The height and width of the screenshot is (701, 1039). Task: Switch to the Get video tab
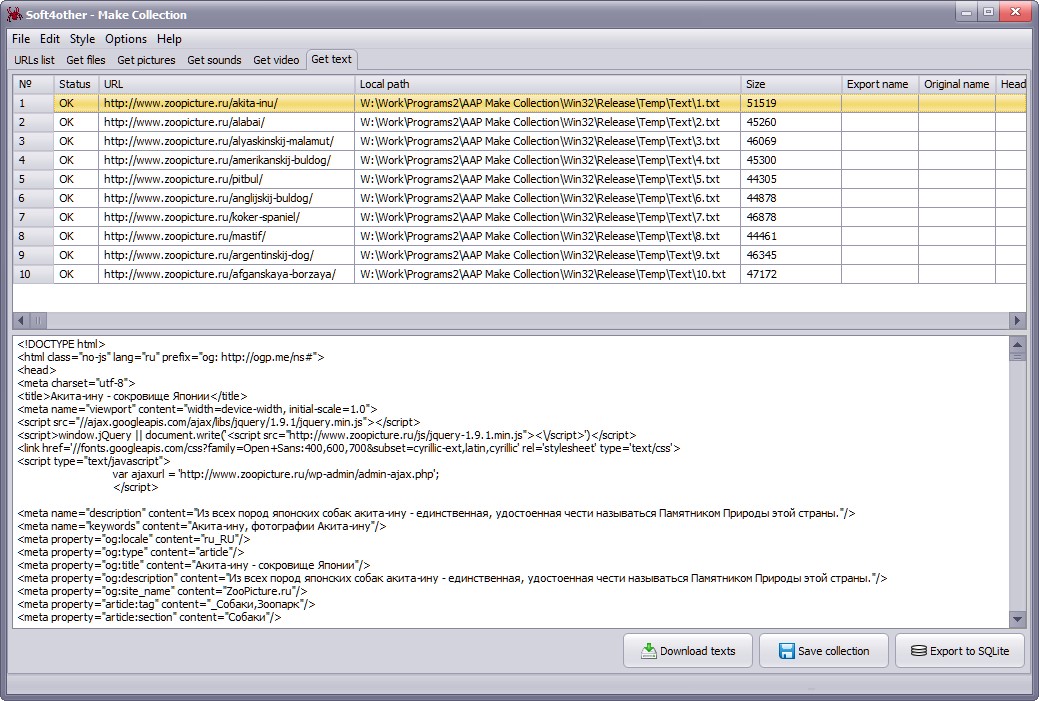click(276, 60)
